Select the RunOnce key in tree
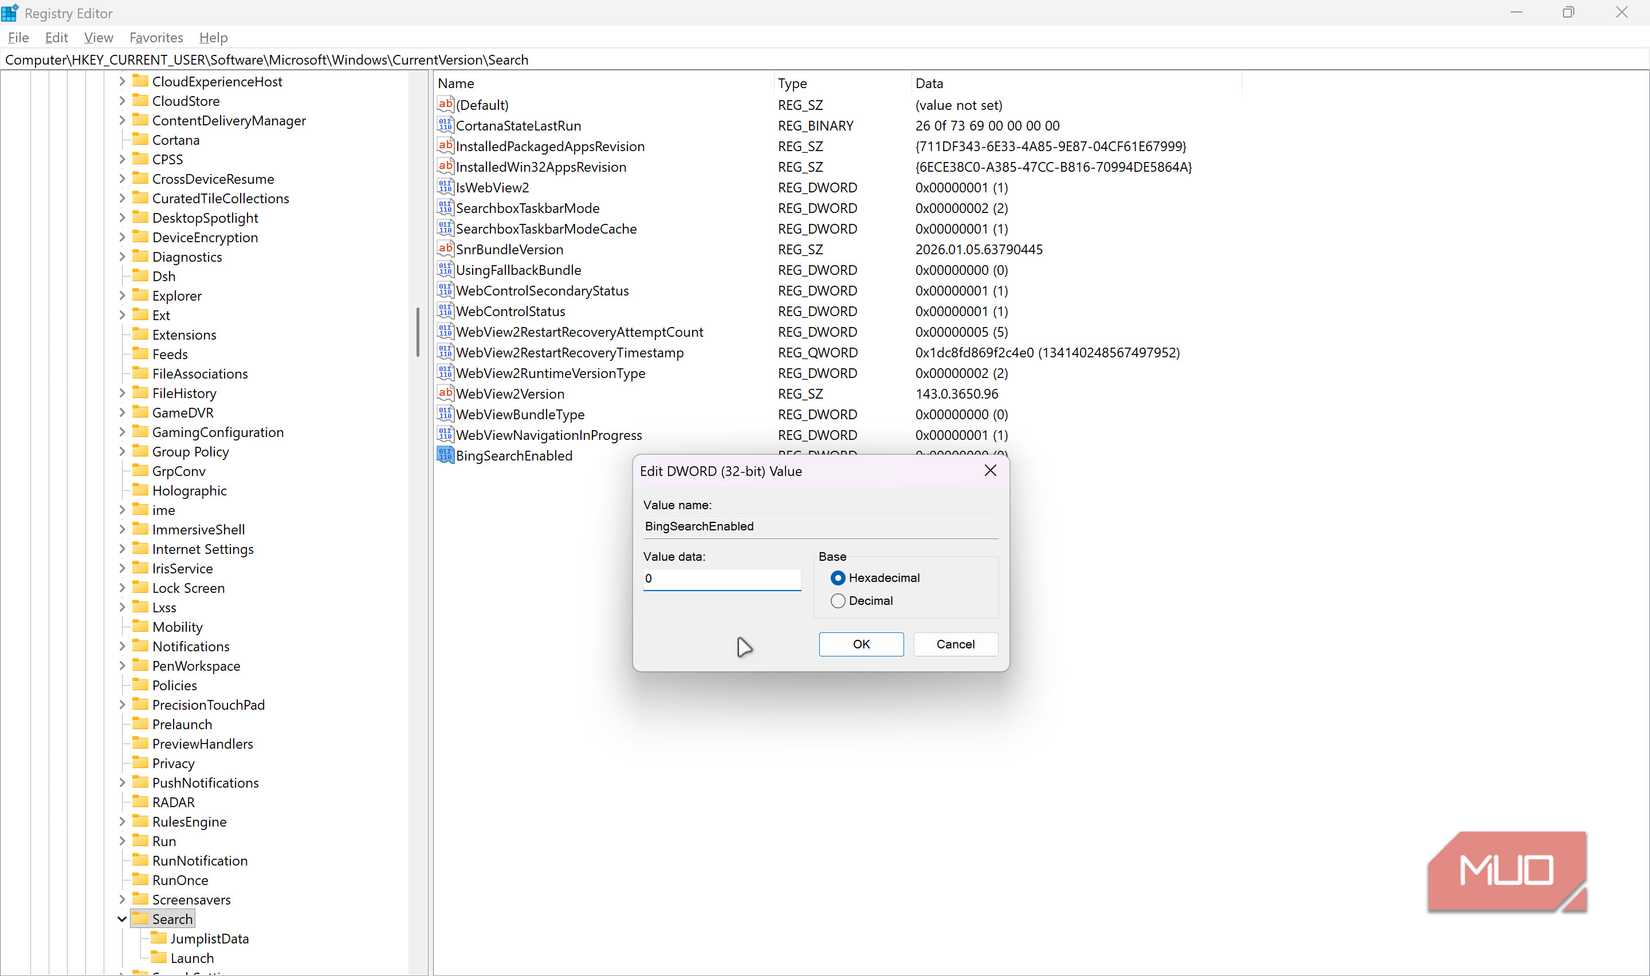 point(180,880)
